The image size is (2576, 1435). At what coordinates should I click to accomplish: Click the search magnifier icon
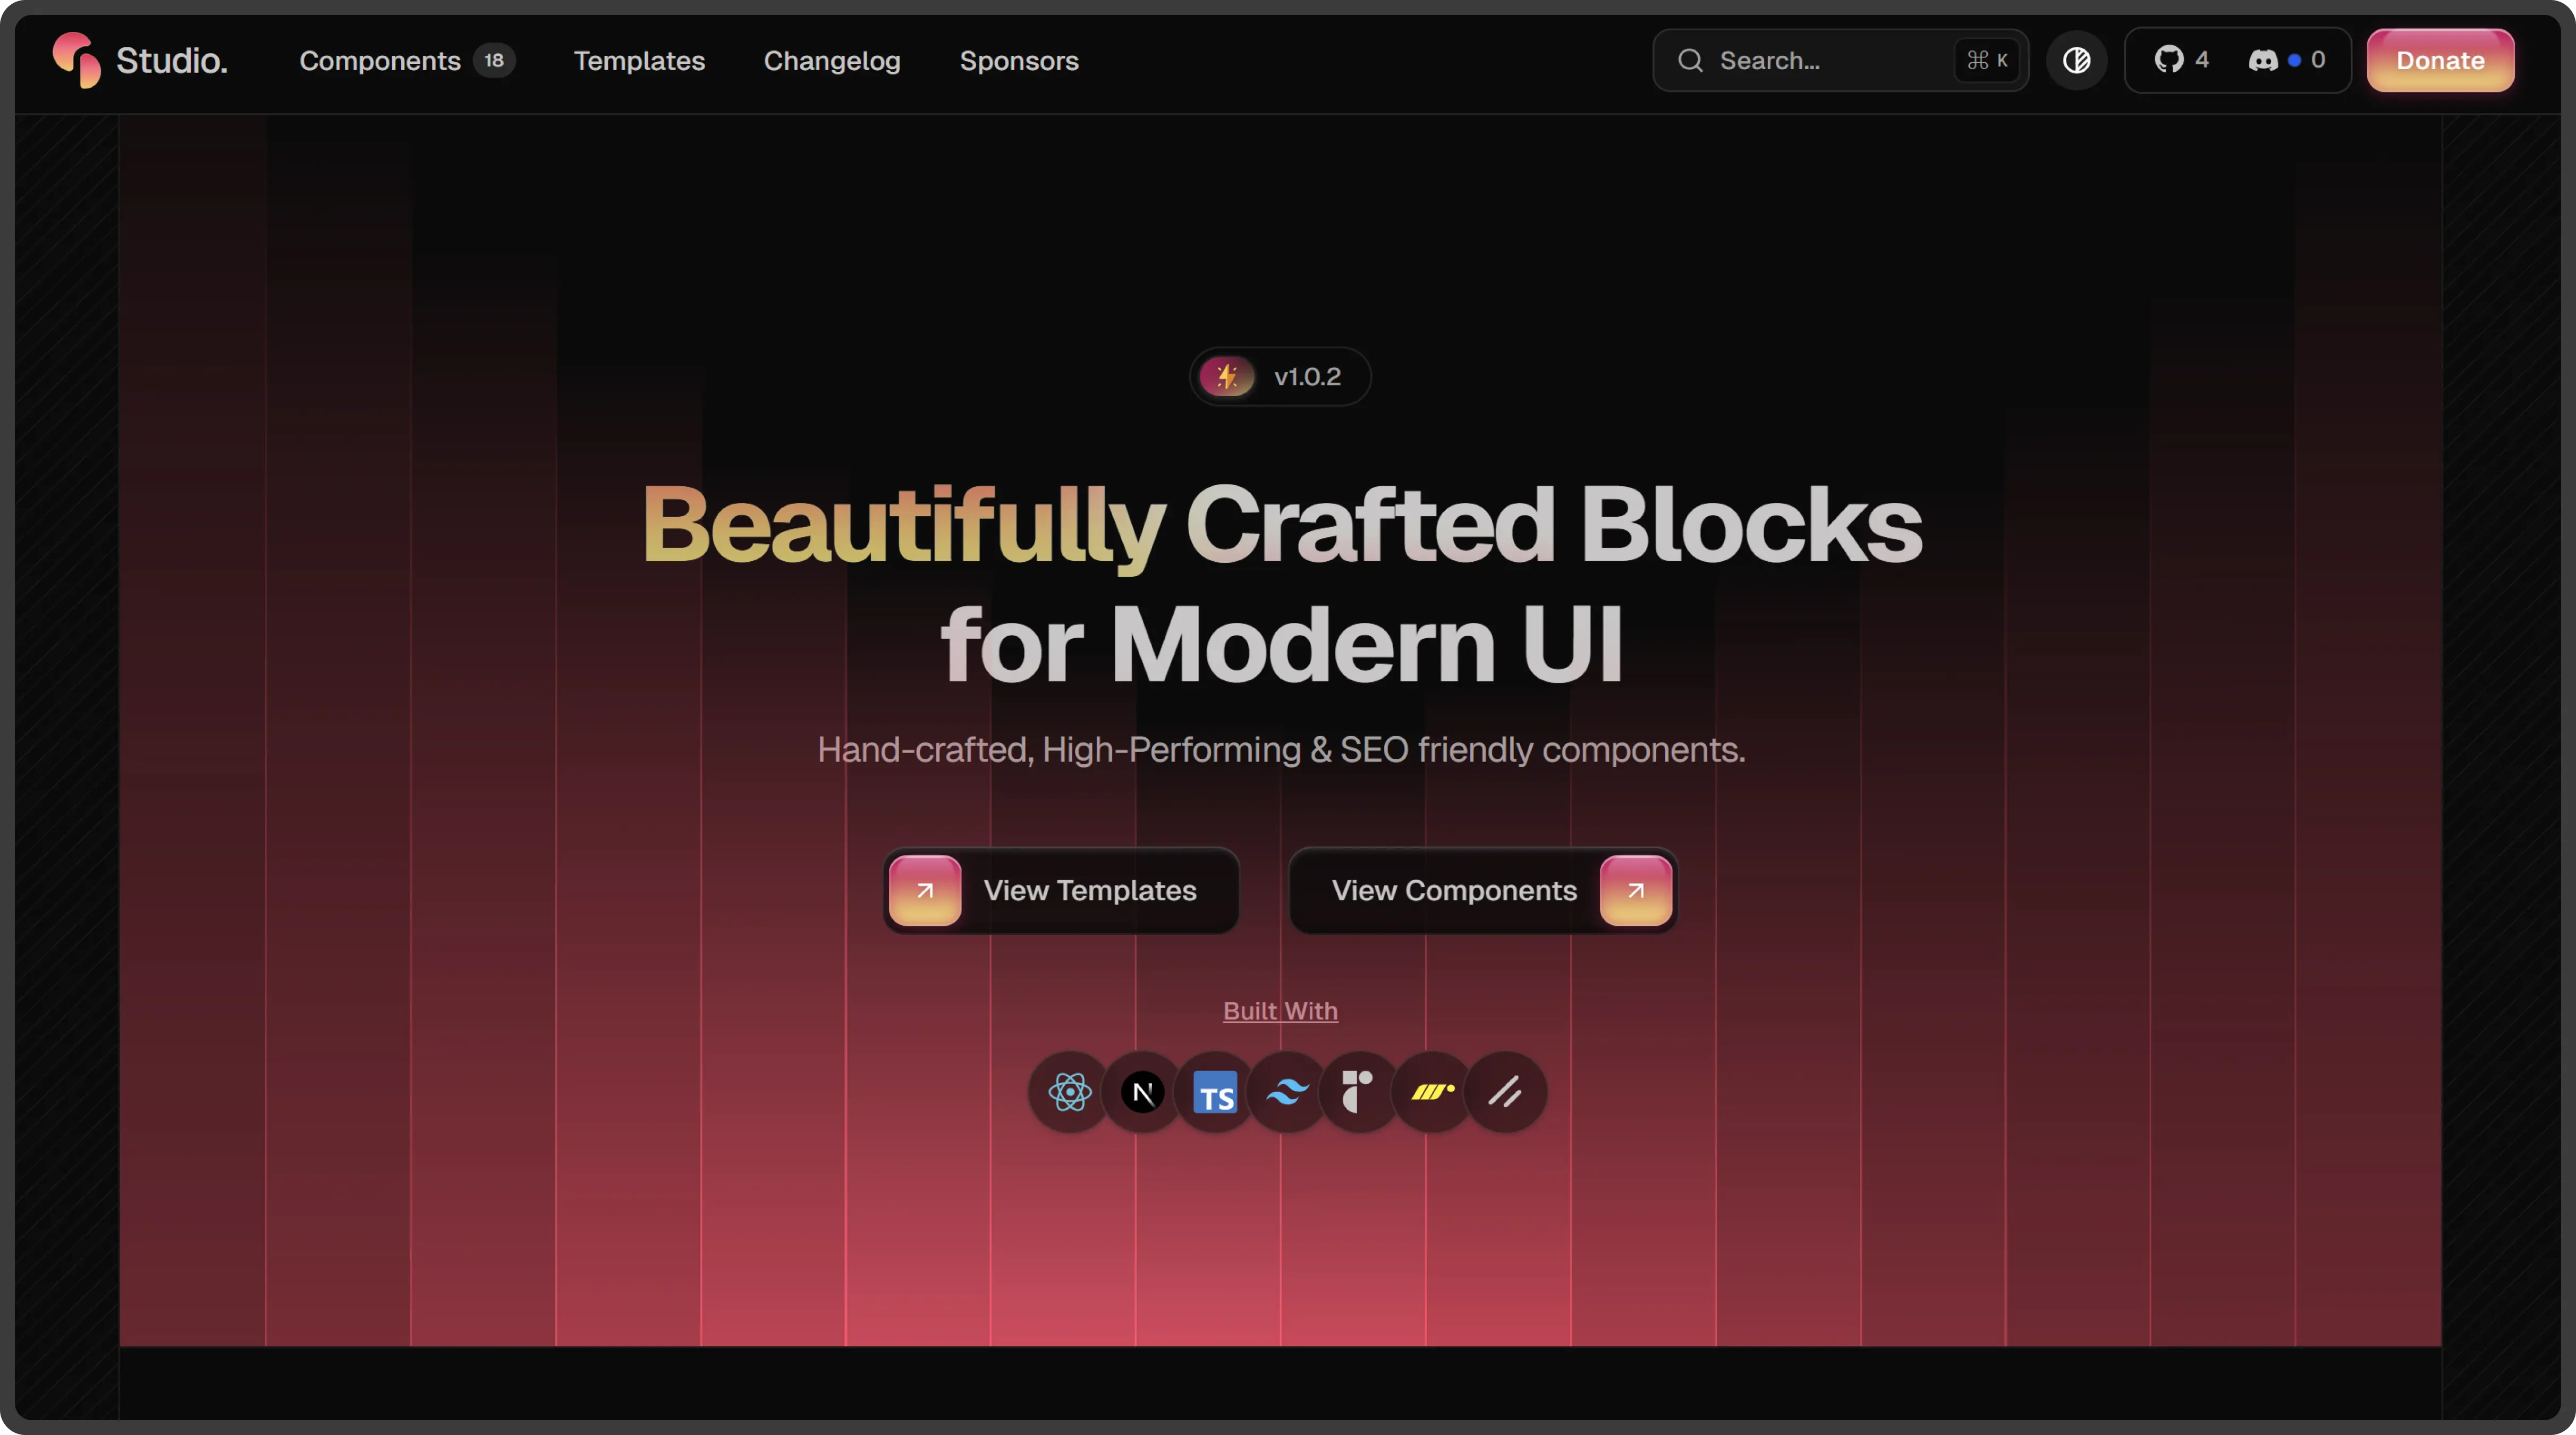1690,61
